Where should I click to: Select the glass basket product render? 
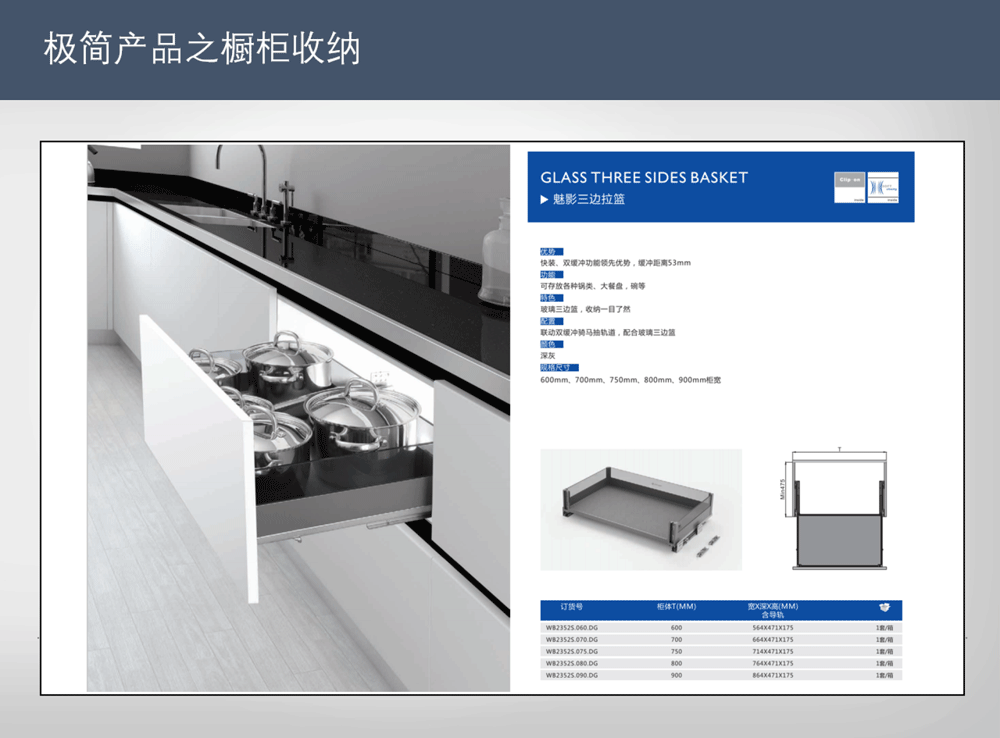[641, 509]
